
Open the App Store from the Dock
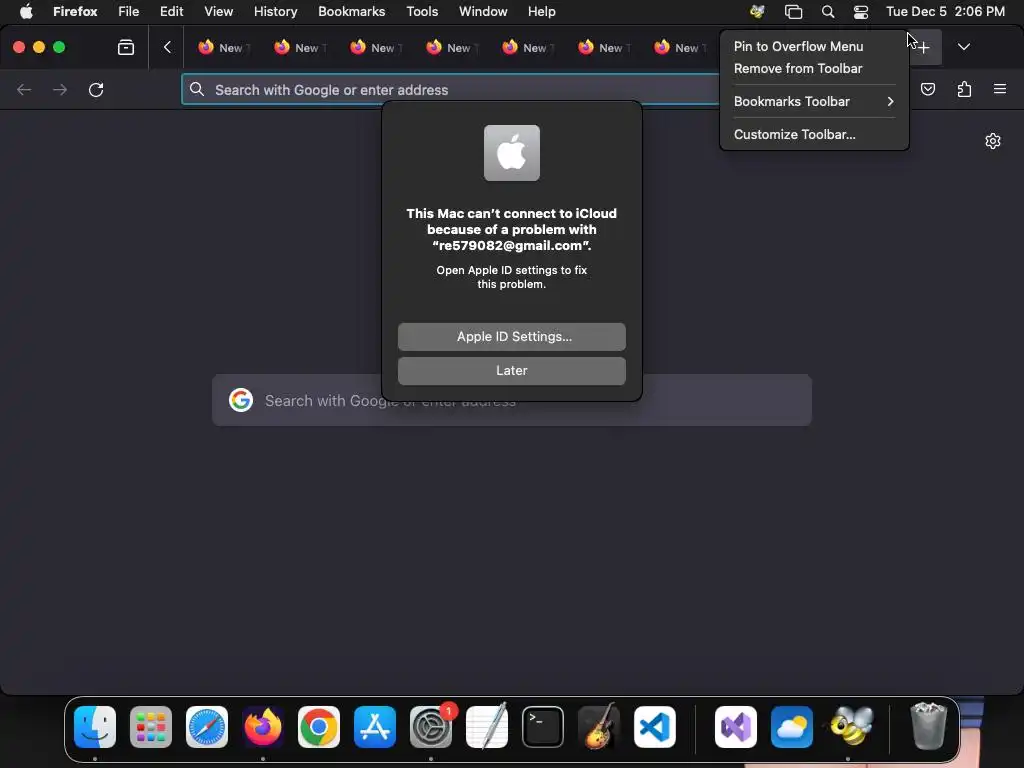click(375, 727)
